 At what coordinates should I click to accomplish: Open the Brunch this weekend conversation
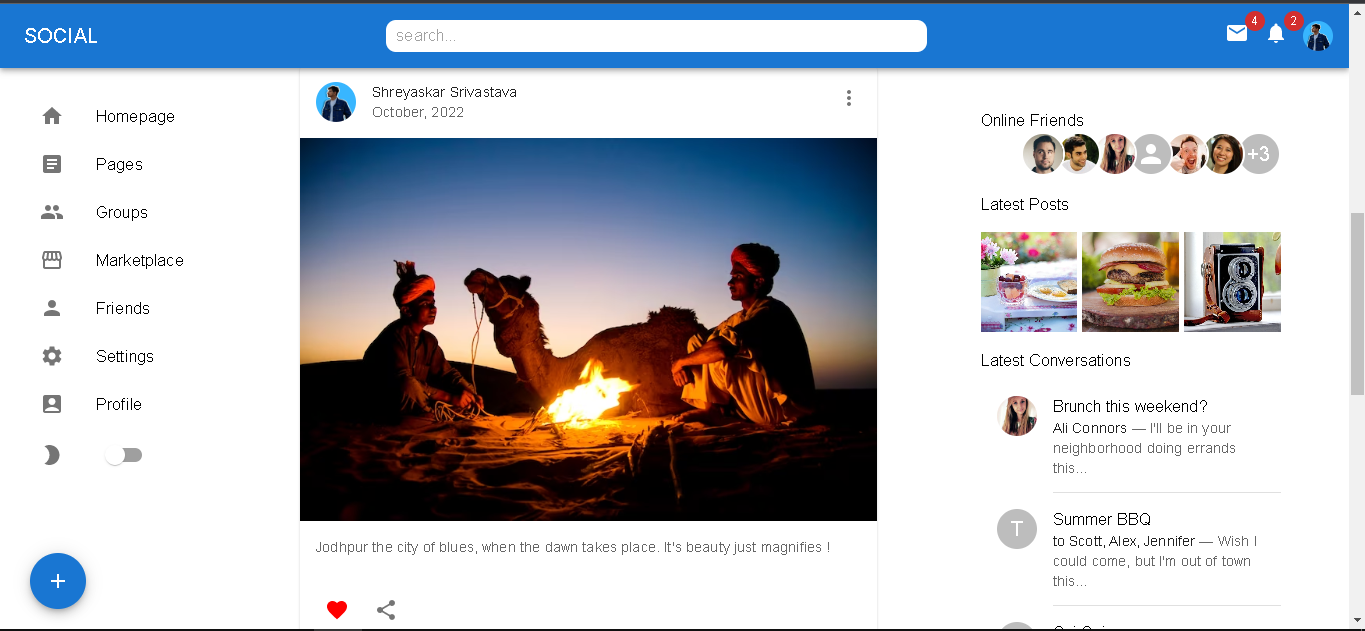pyautogui.click(x=1129, y=407)
